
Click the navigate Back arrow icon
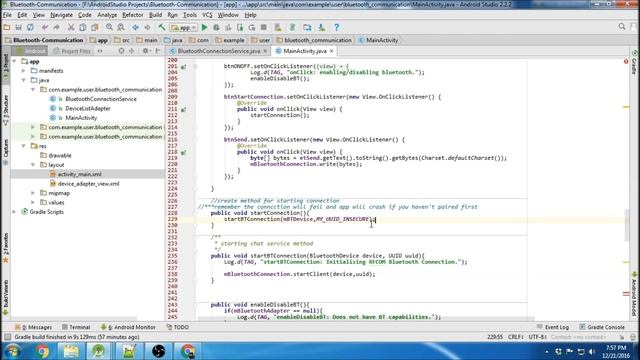coord(136,27)
